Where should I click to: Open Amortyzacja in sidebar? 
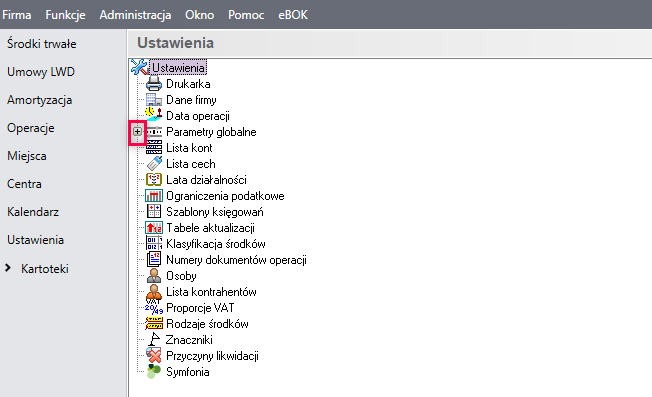click(x=40, y=100)
